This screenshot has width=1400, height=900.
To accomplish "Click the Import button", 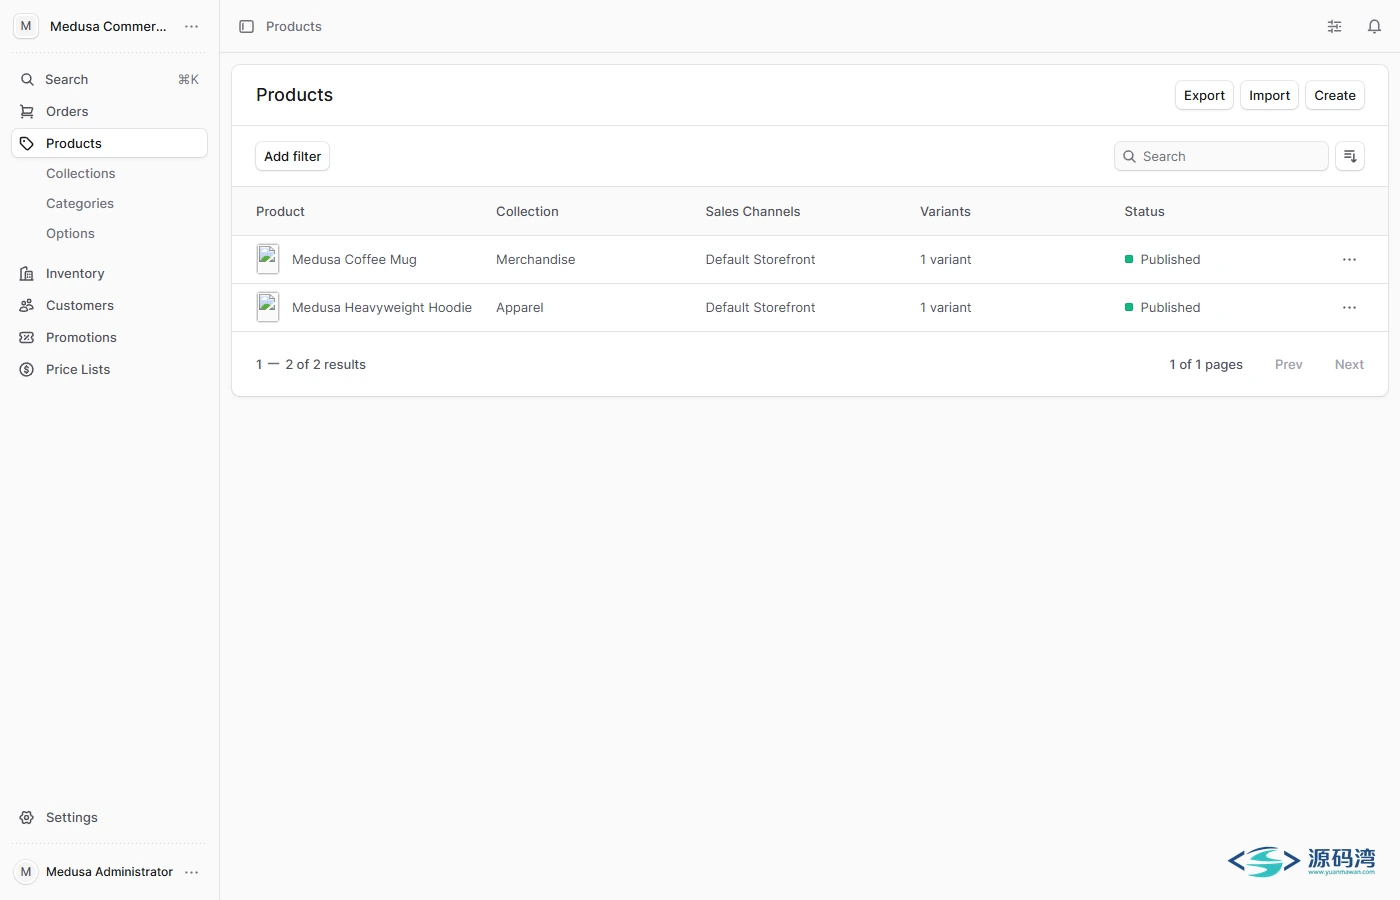I will coord(1269,96).
